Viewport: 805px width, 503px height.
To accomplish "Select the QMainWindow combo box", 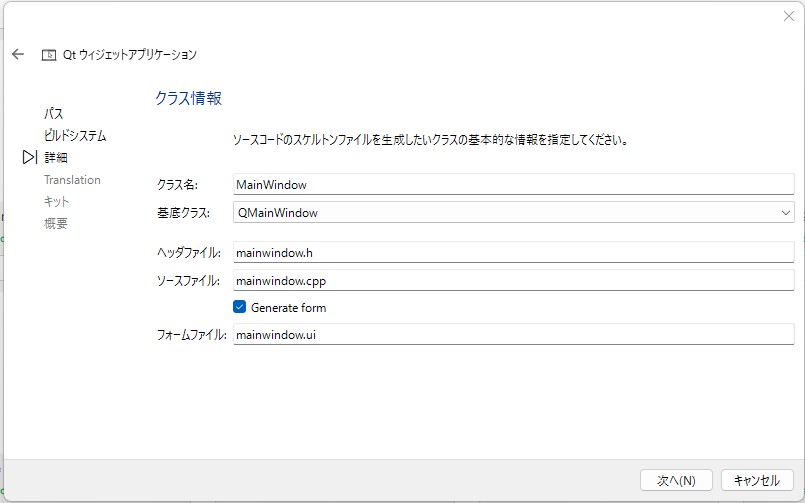I will 513,212.
